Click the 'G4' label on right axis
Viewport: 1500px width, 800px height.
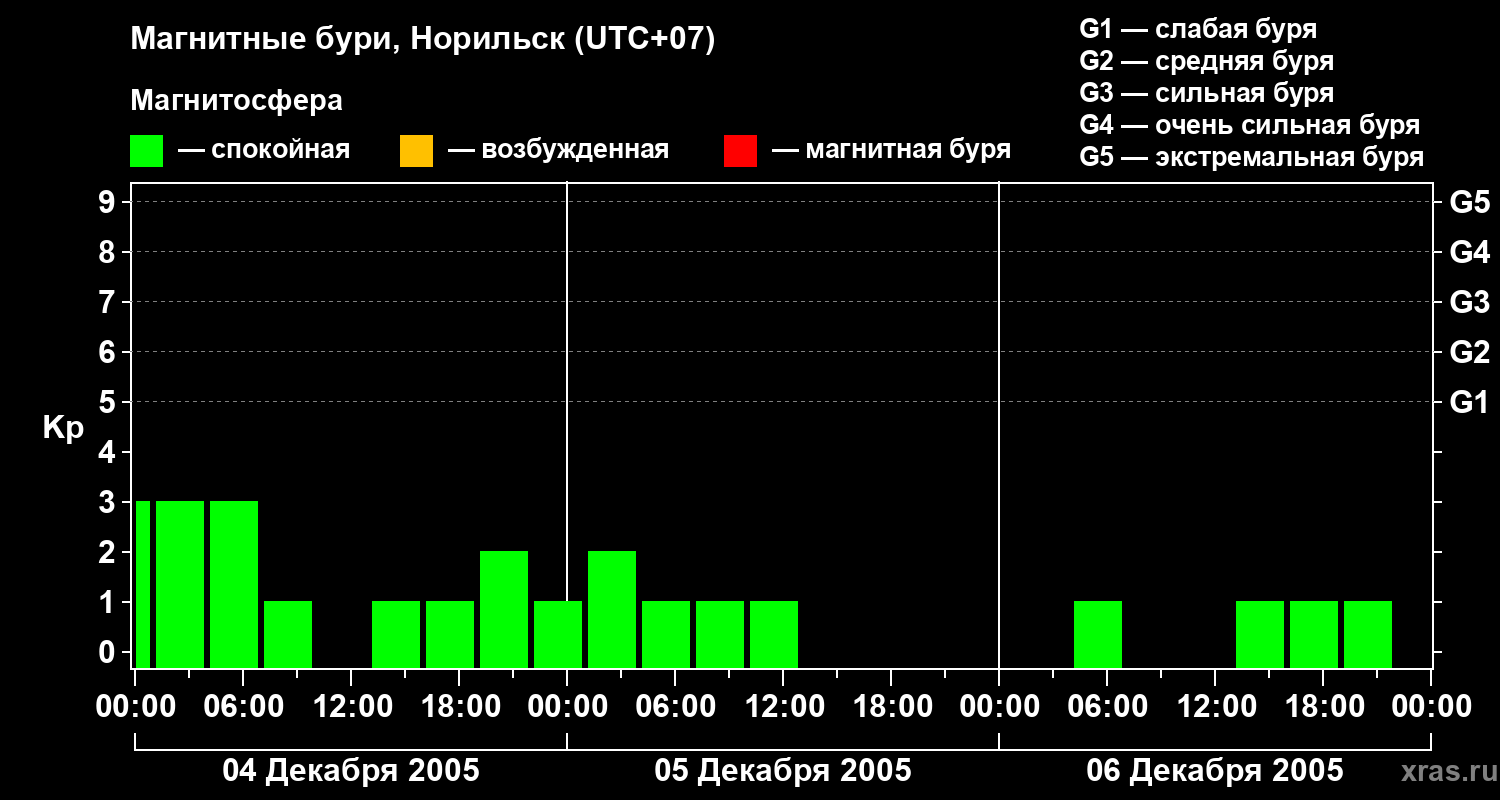click(1470, 252)
